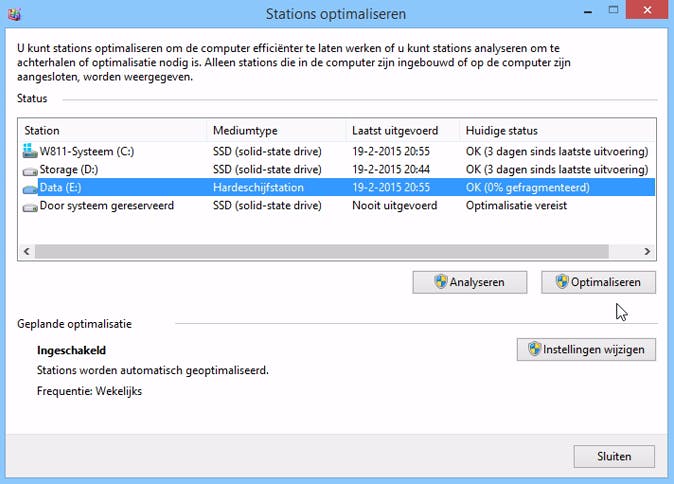The width and height of the screenshot is (674, 484).
Task: Select the Door systeem gereserveerd row
Action: [x=106, y=206]
